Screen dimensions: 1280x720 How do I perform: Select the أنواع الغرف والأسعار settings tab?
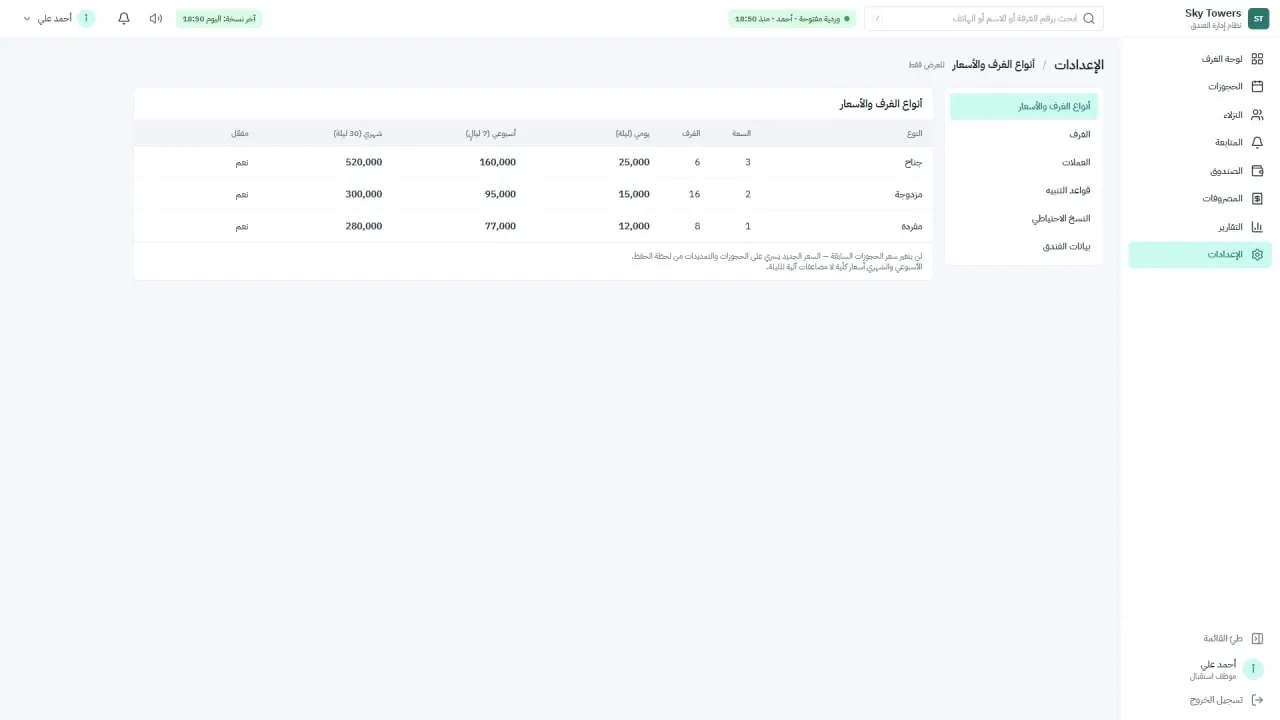click(x=1024, y=106)
